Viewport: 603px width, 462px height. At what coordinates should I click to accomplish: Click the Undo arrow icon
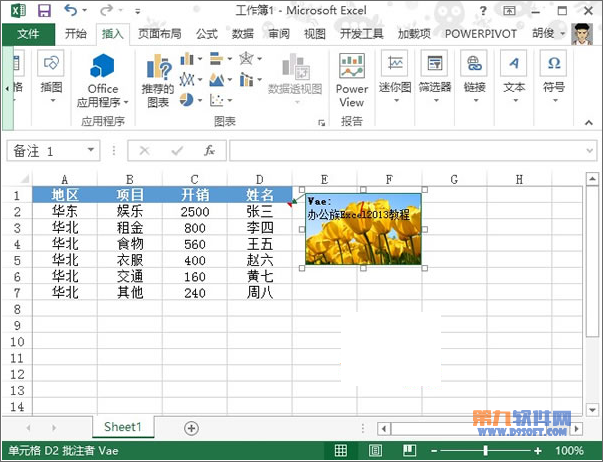click(71, 10)
